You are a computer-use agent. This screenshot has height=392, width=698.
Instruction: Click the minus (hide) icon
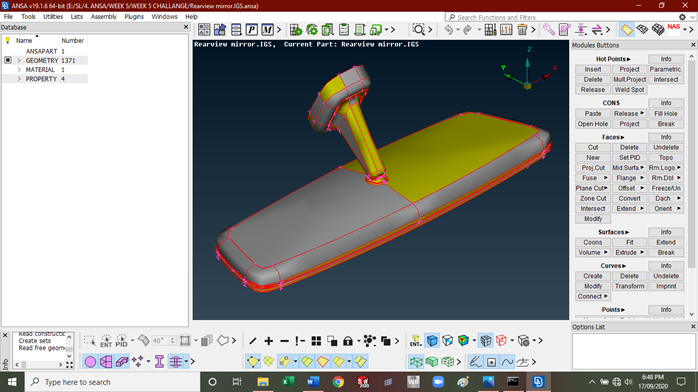[284, 341]
